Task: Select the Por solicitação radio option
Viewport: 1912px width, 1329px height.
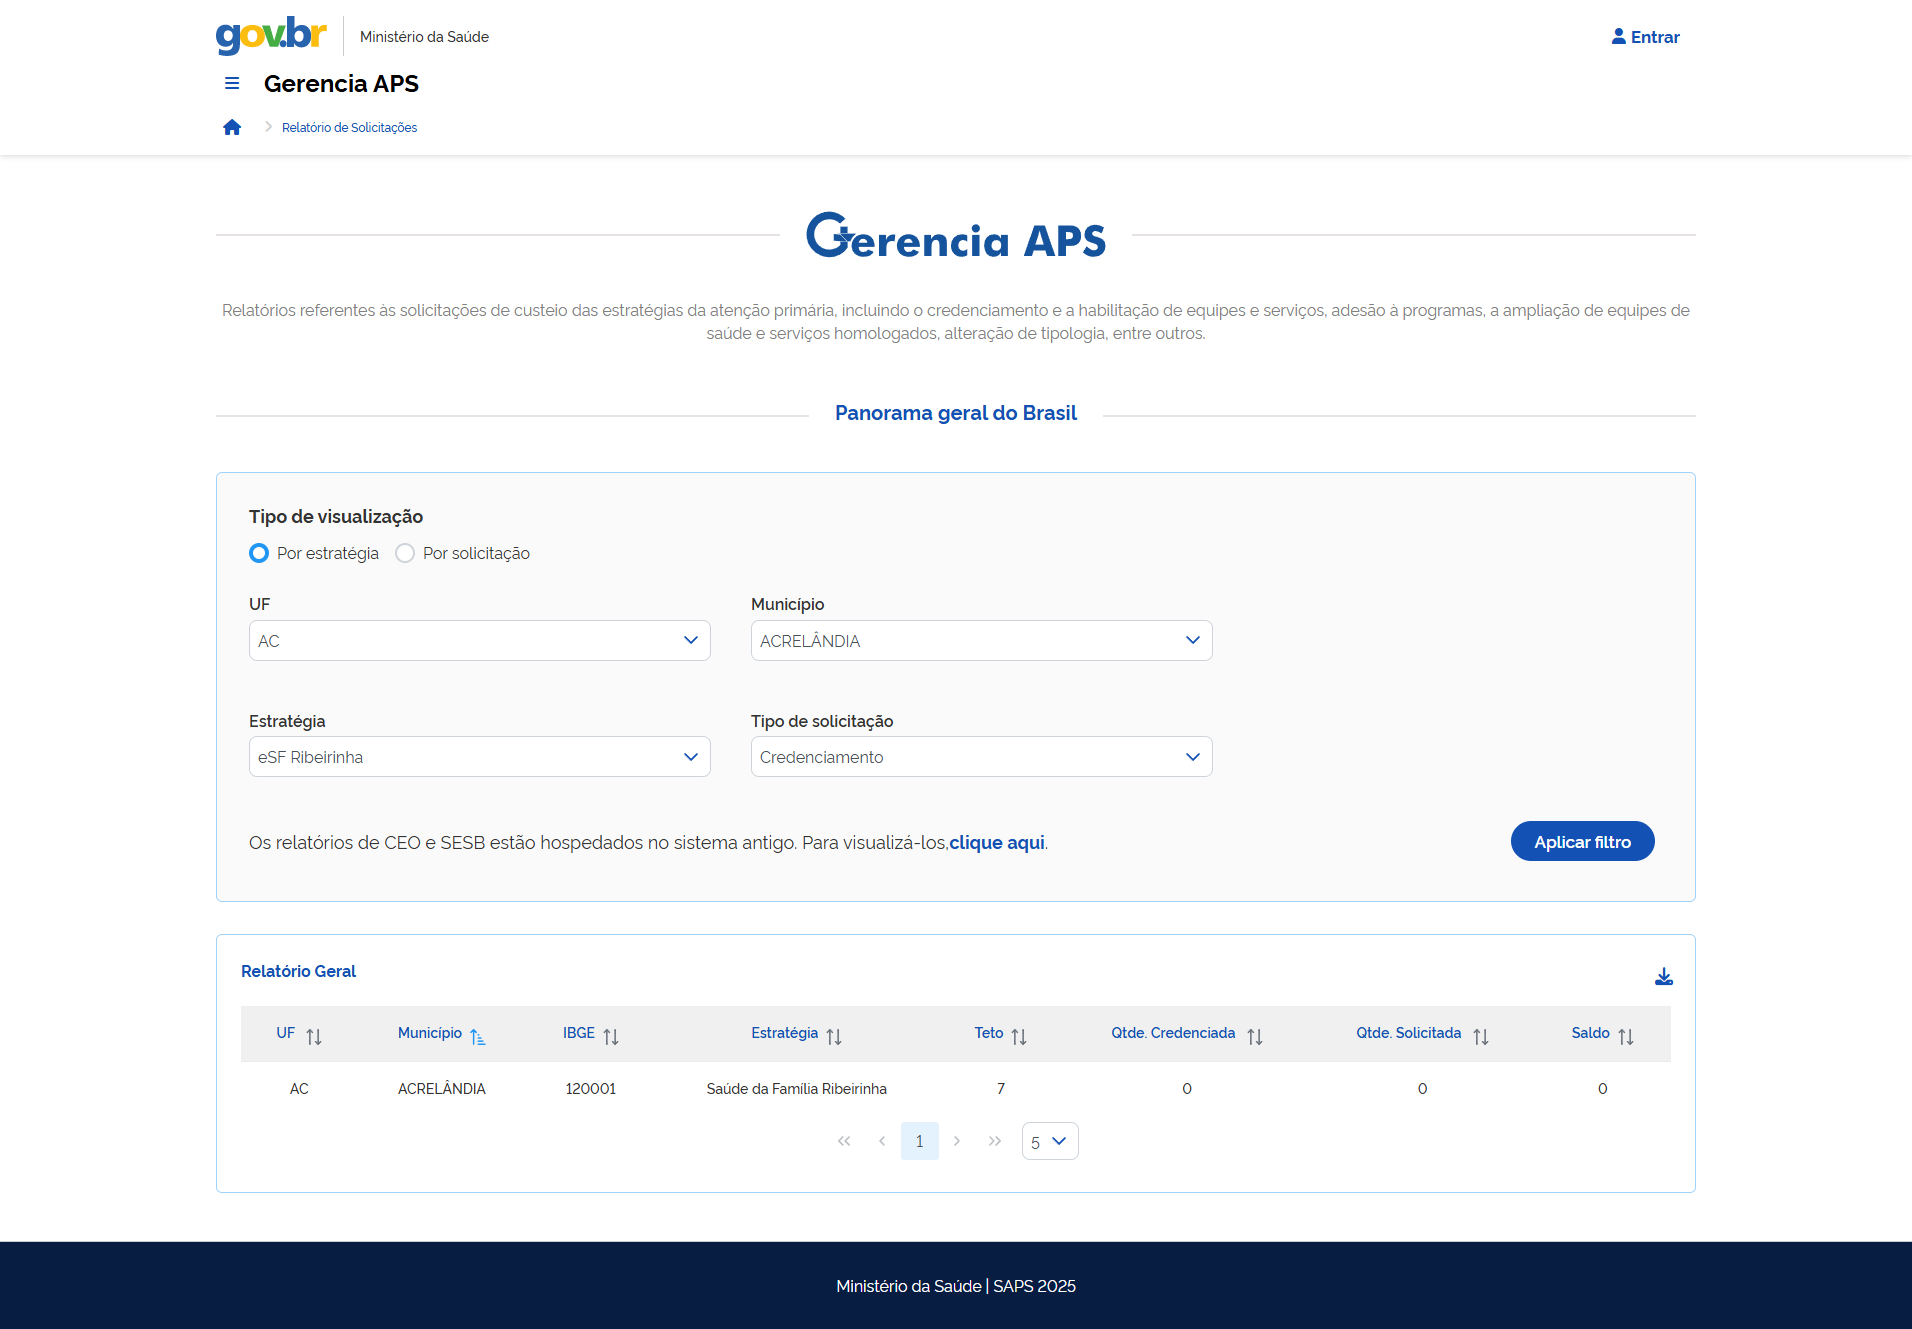Action: coord(405,553)
